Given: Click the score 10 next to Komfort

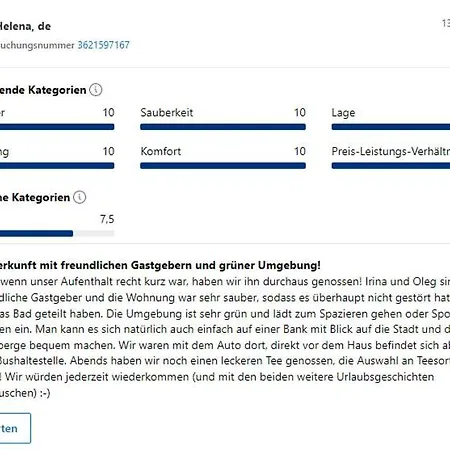Looking at the screenshot, I should 300,151.
